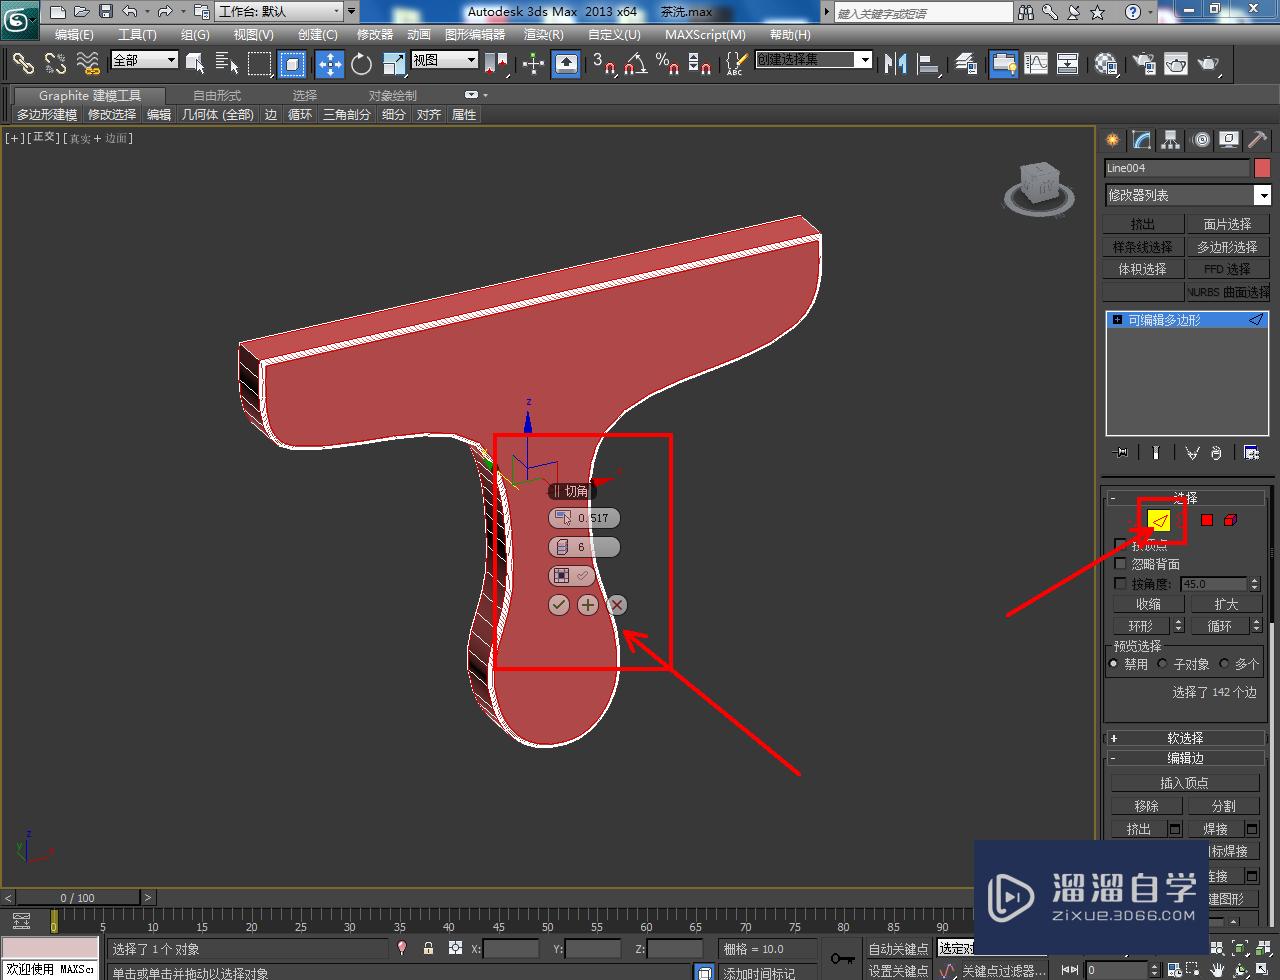Image resolution: width=1280 pixels, height=980 pixels.
Task: Open the Modifier List dropdown
Action: pyautogui.click(x=1187, y=195)
